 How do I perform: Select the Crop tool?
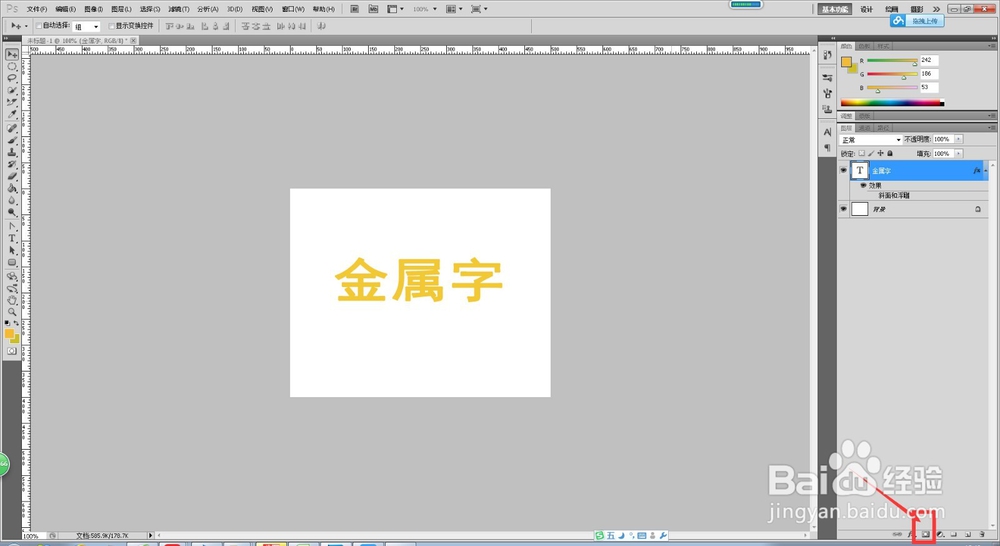12,102
